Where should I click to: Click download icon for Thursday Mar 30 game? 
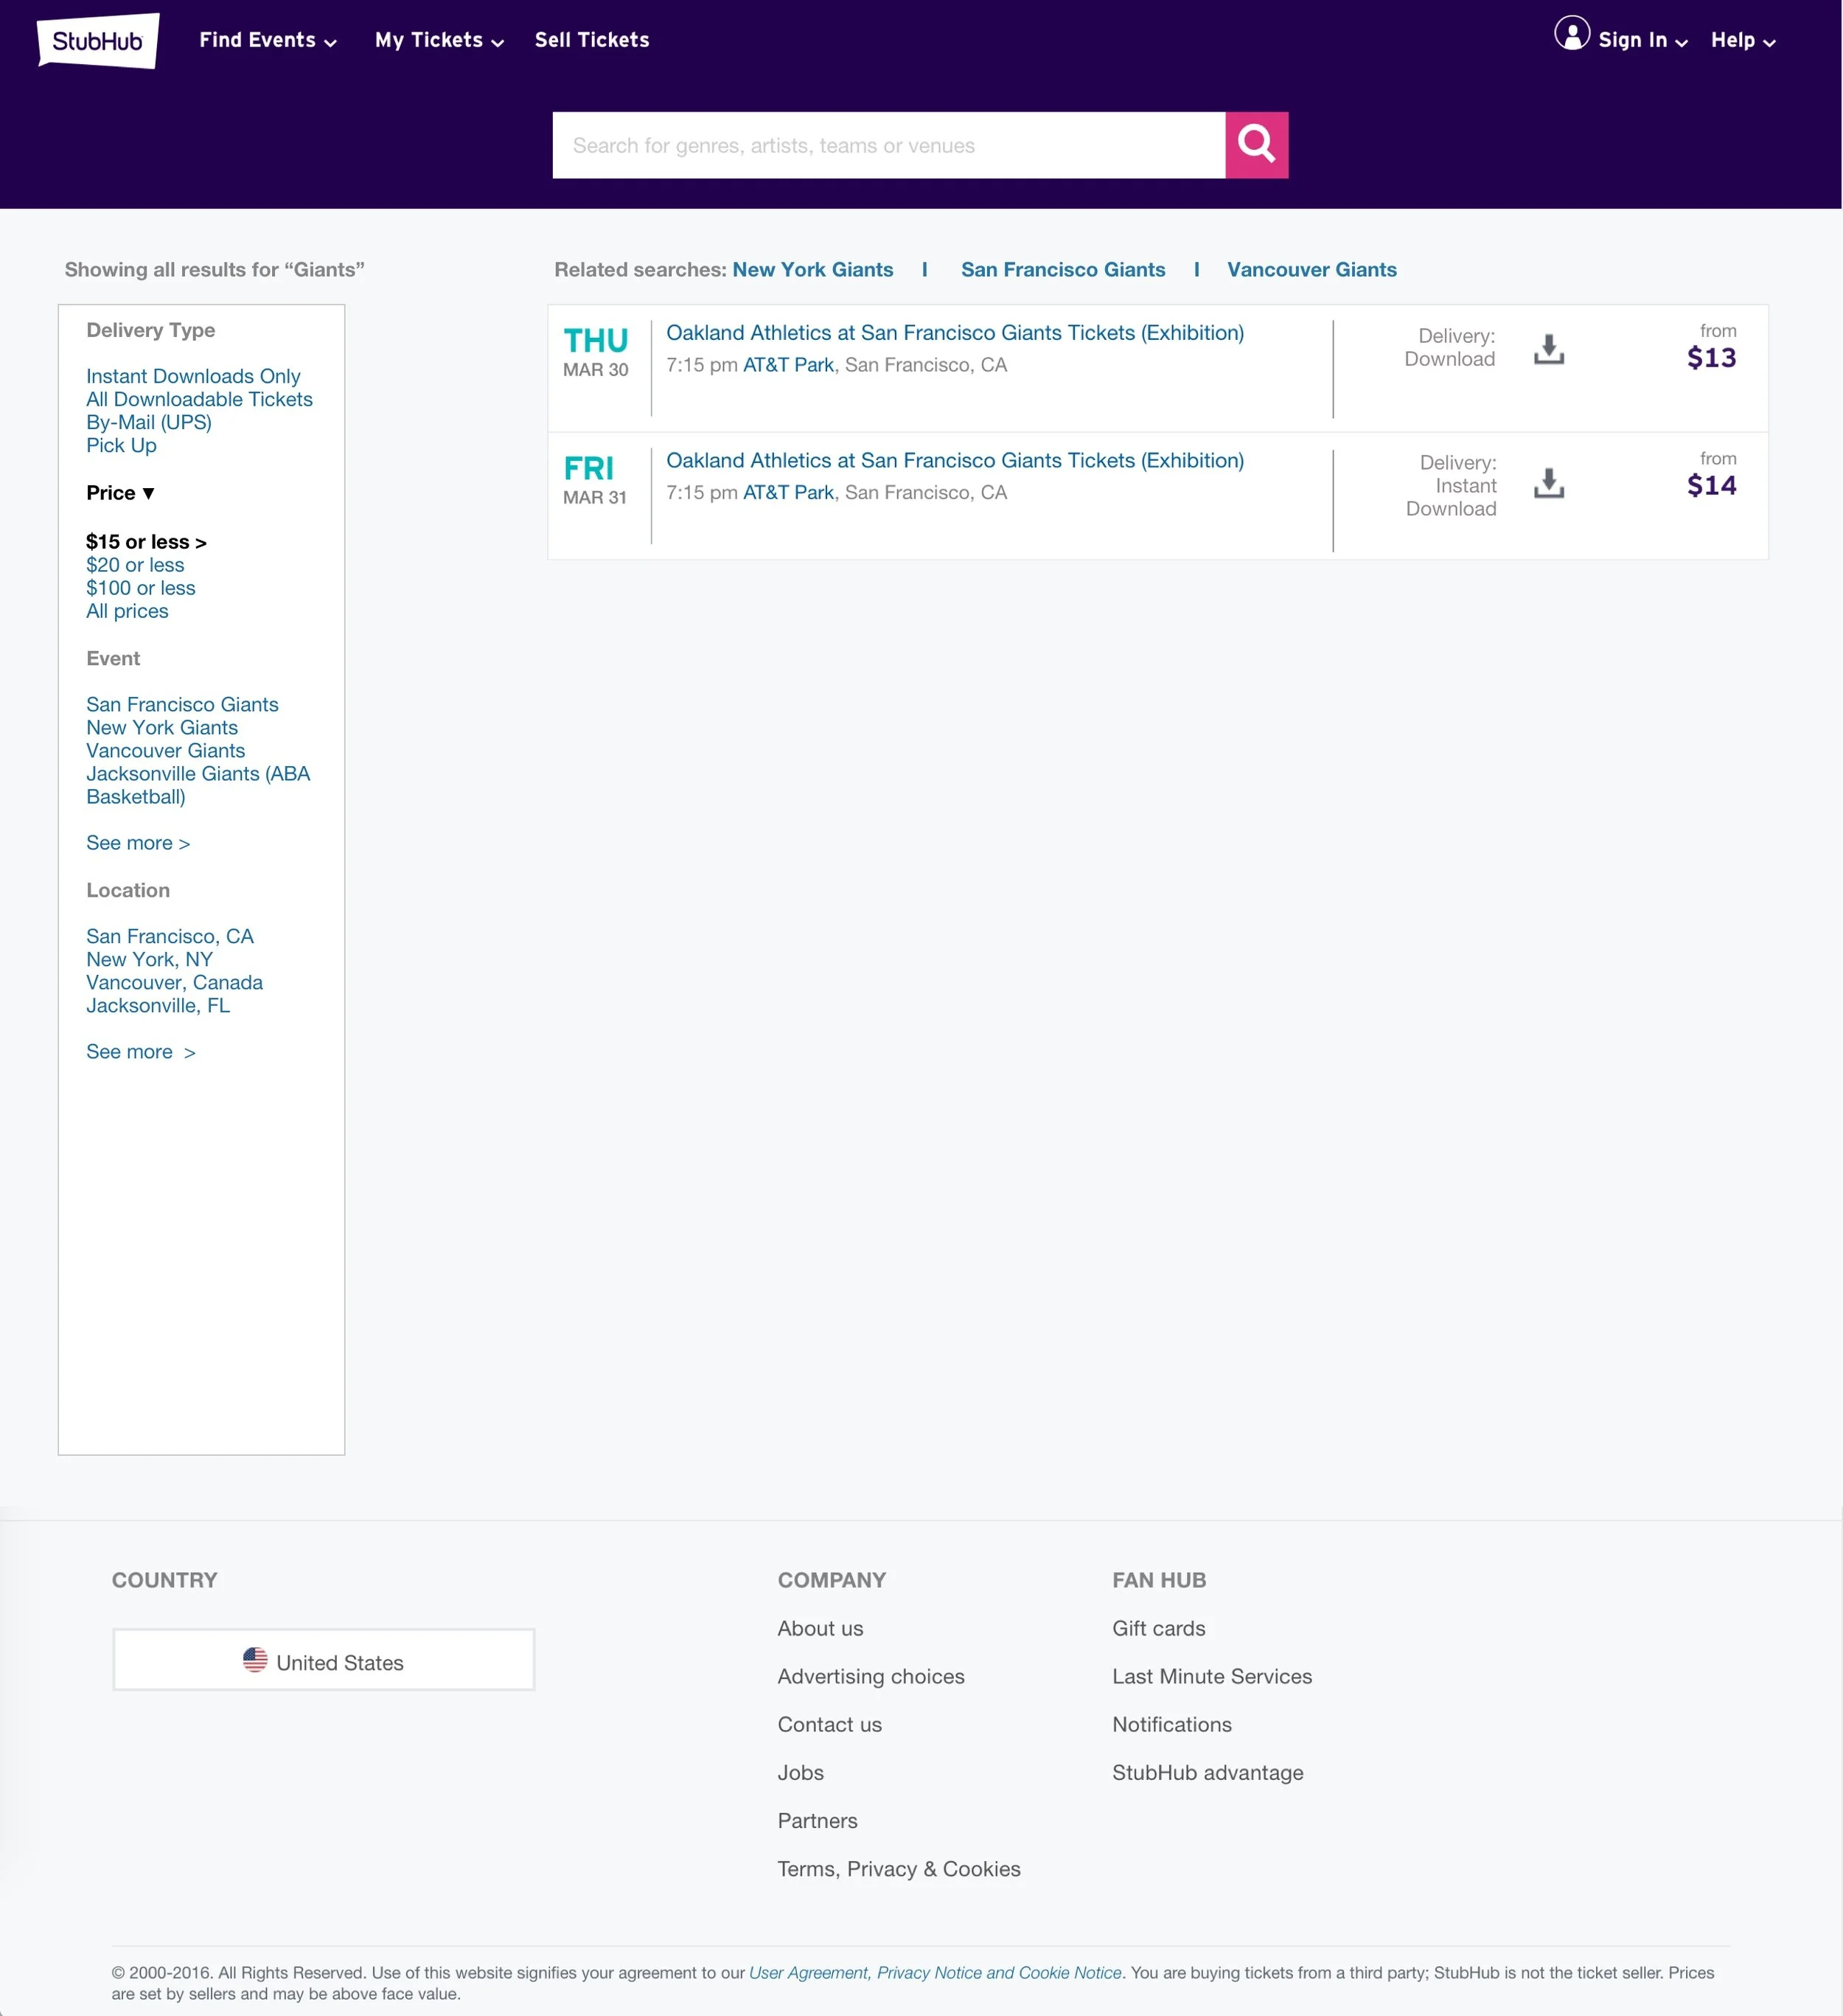point(1548,349)
